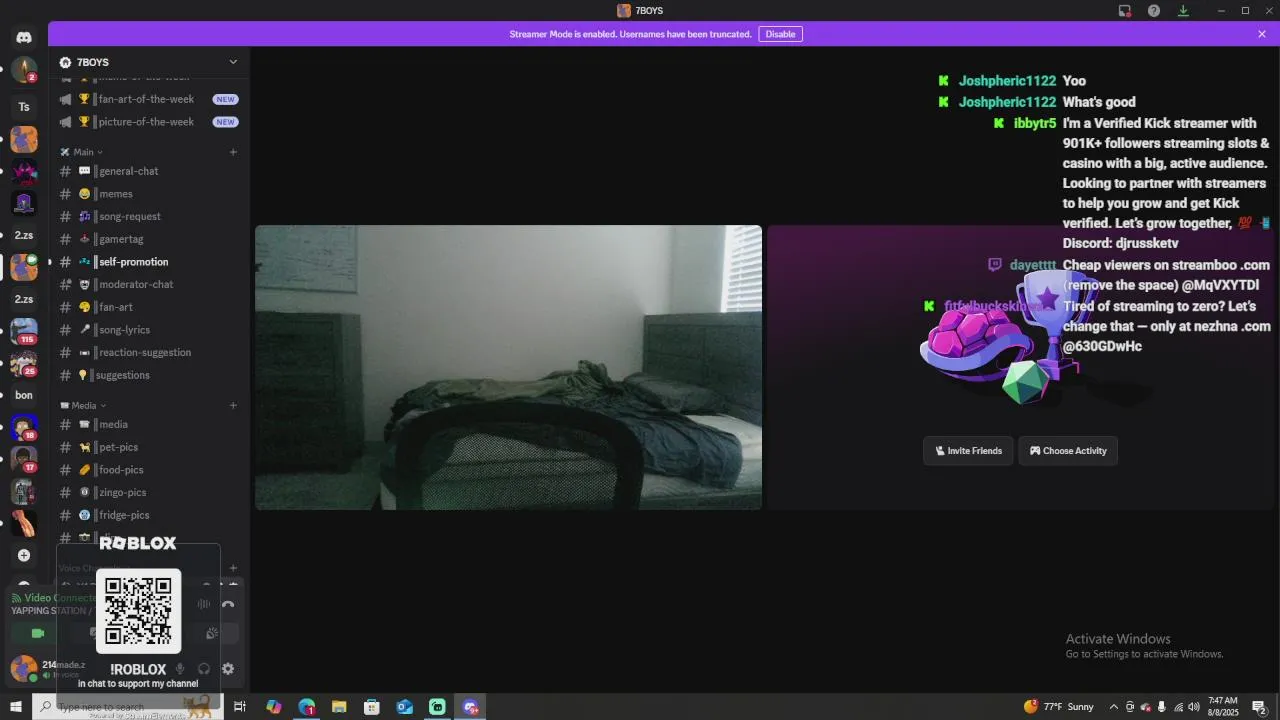The width and height of the screenshot is (1280, 720).
Task: Open Discord direct messages home
Action: [24, 37]
